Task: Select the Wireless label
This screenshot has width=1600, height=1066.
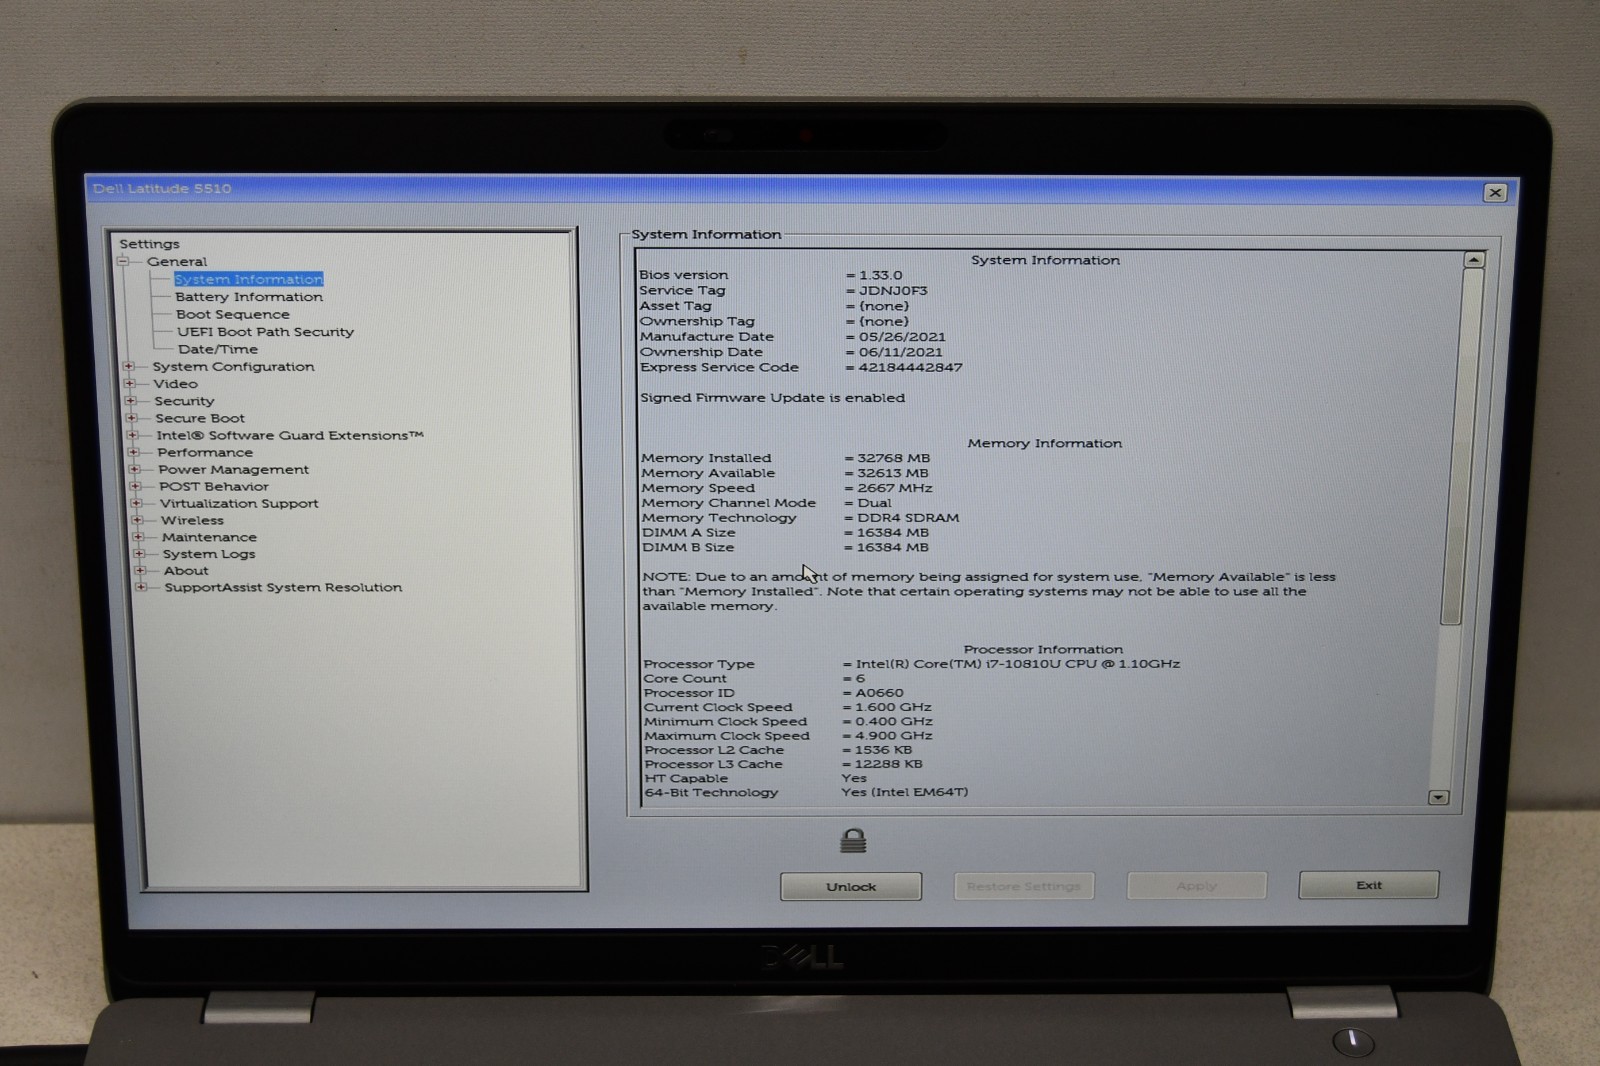Action: tap(192, 520)
